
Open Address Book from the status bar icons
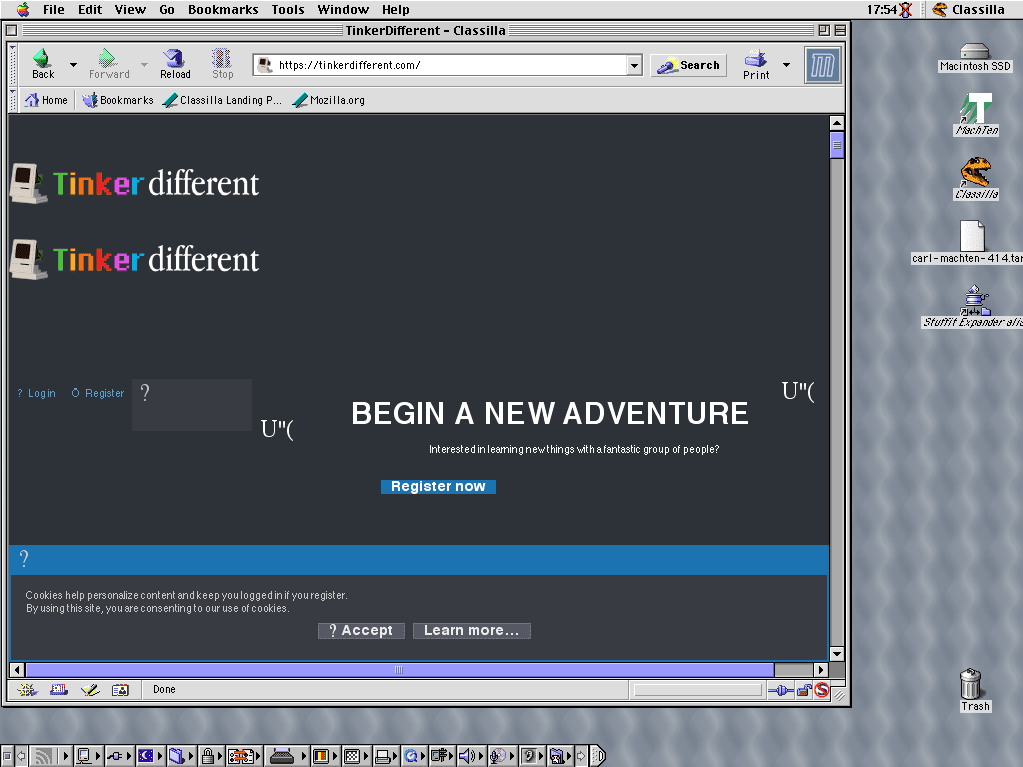click(121, 689)
